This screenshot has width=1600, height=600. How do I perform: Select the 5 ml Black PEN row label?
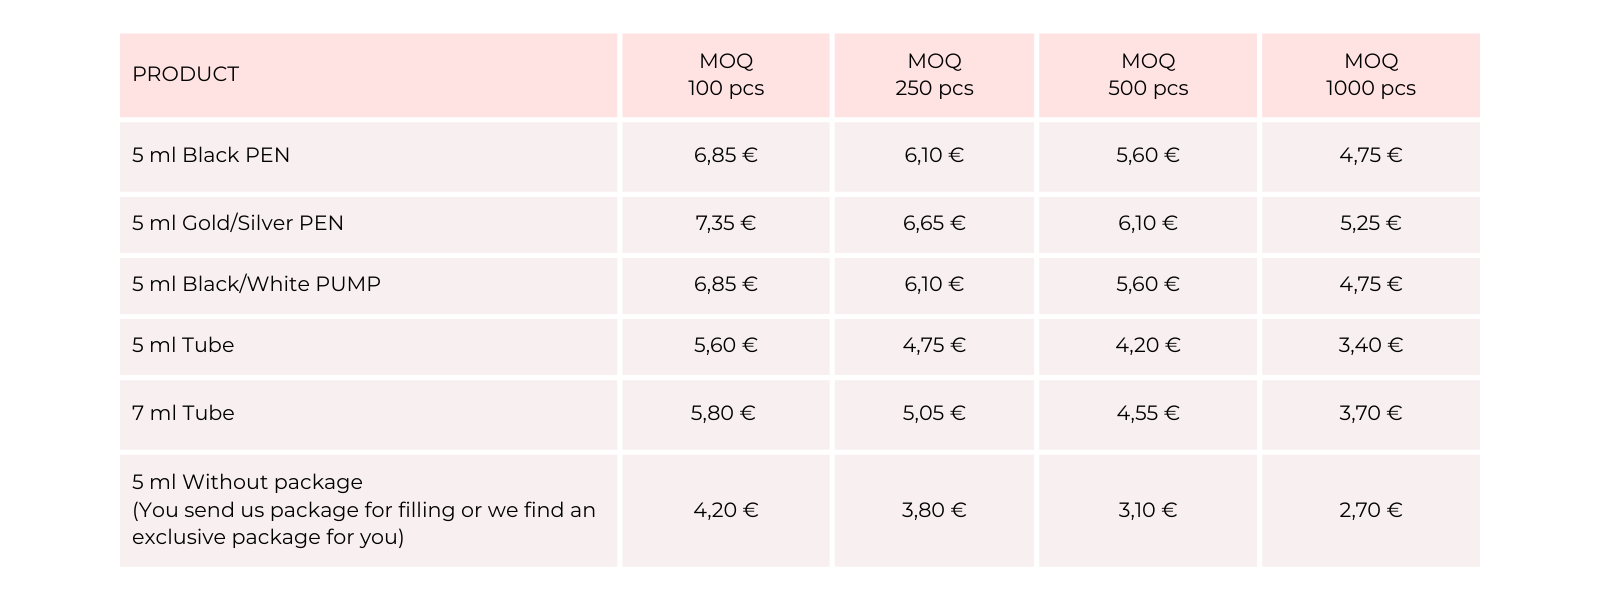211,155
